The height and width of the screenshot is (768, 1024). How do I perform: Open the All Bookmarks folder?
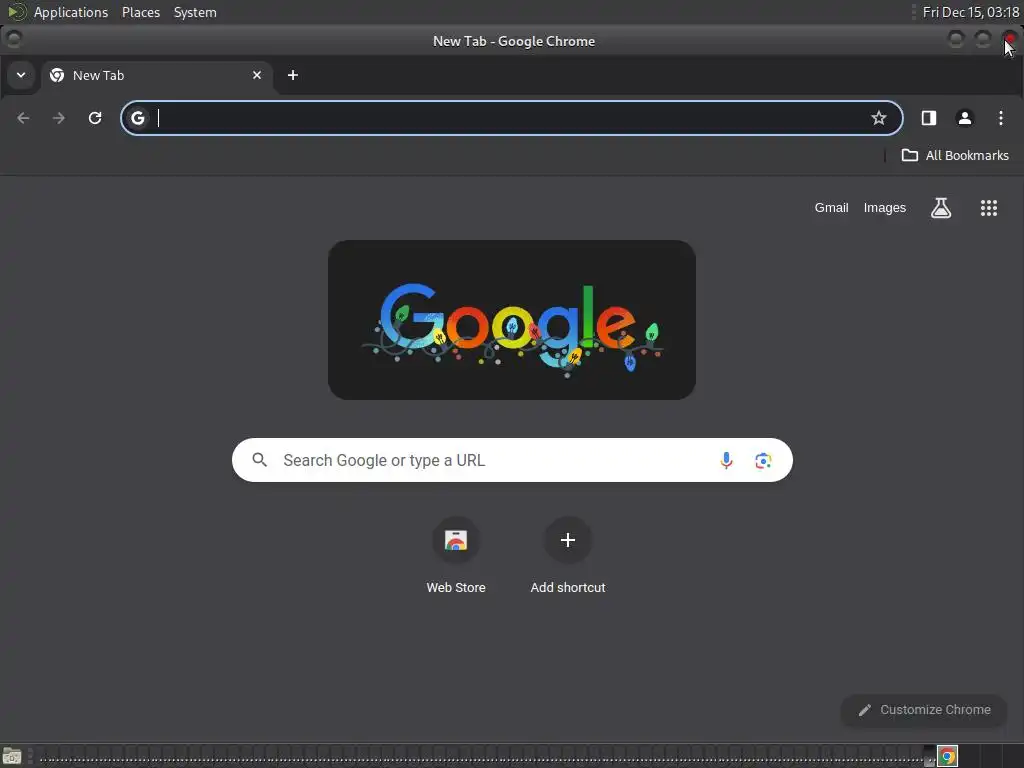coord(955,155)
